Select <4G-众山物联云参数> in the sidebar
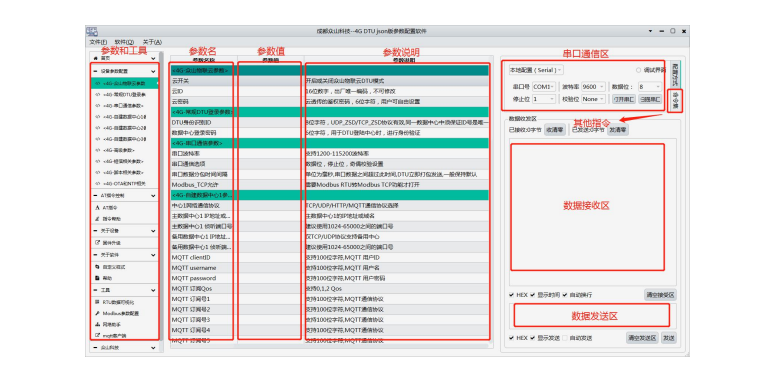 pos(125,83)
